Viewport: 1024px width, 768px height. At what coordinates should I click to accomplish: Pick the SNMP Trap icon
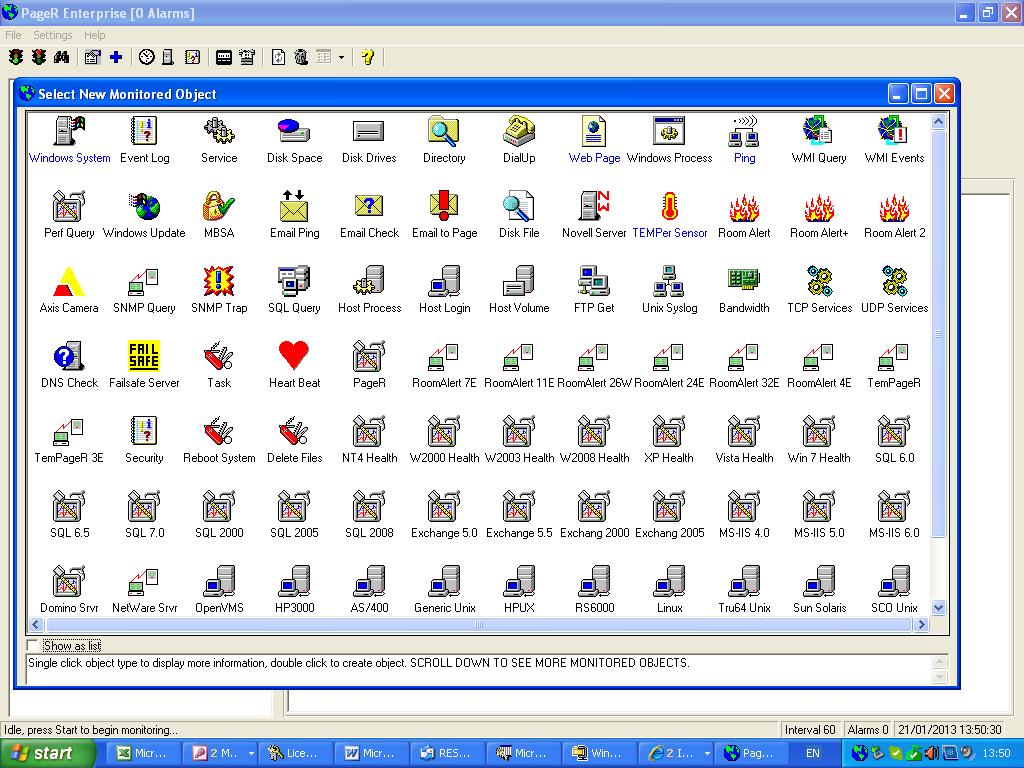[219, 281]
